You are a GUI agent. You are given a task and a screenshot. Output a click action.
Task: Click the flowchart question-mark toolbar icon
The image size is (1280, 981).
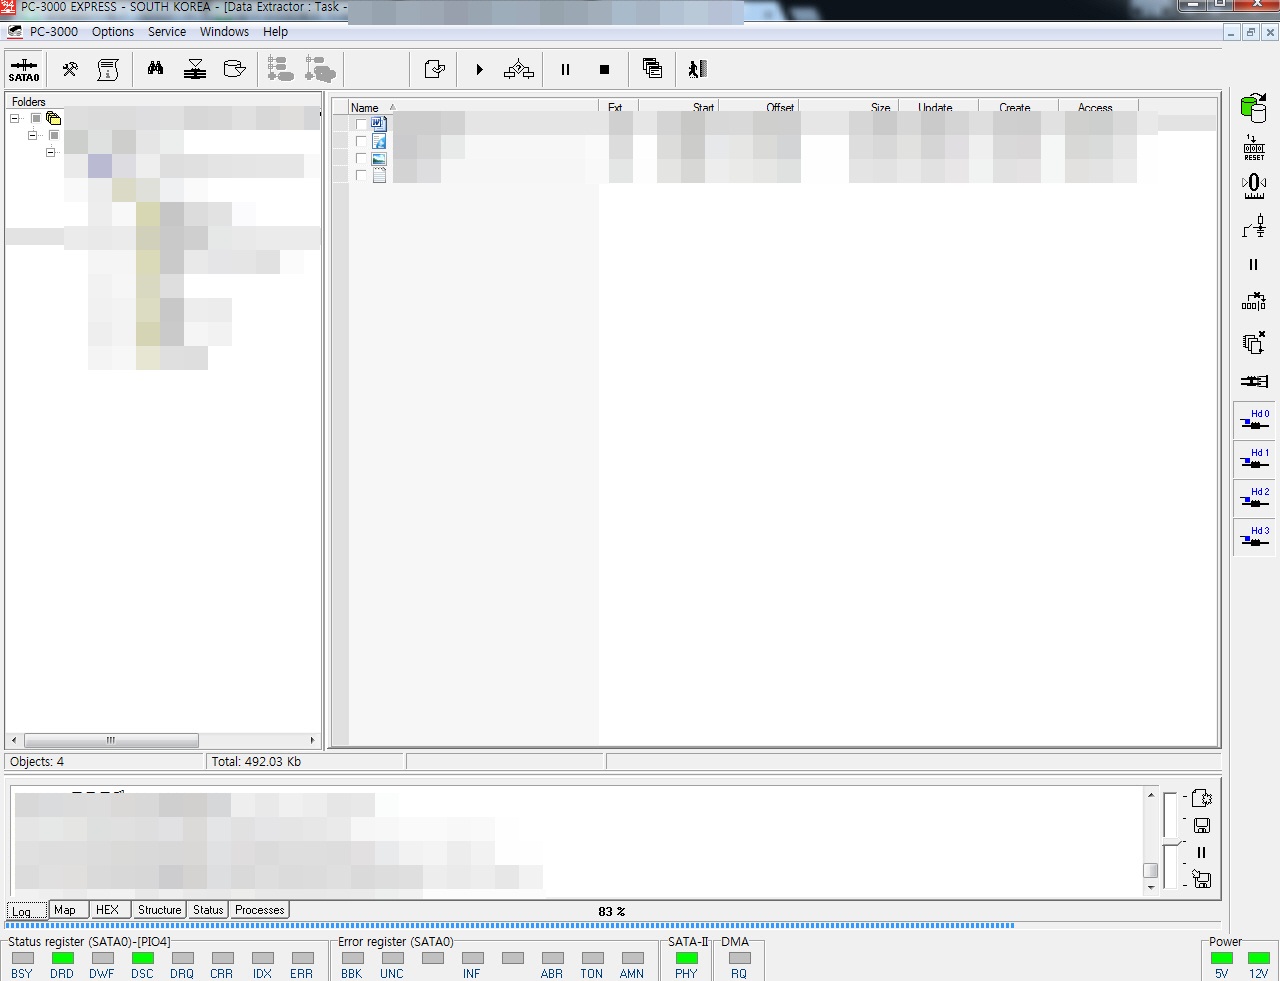pos(519,70)
